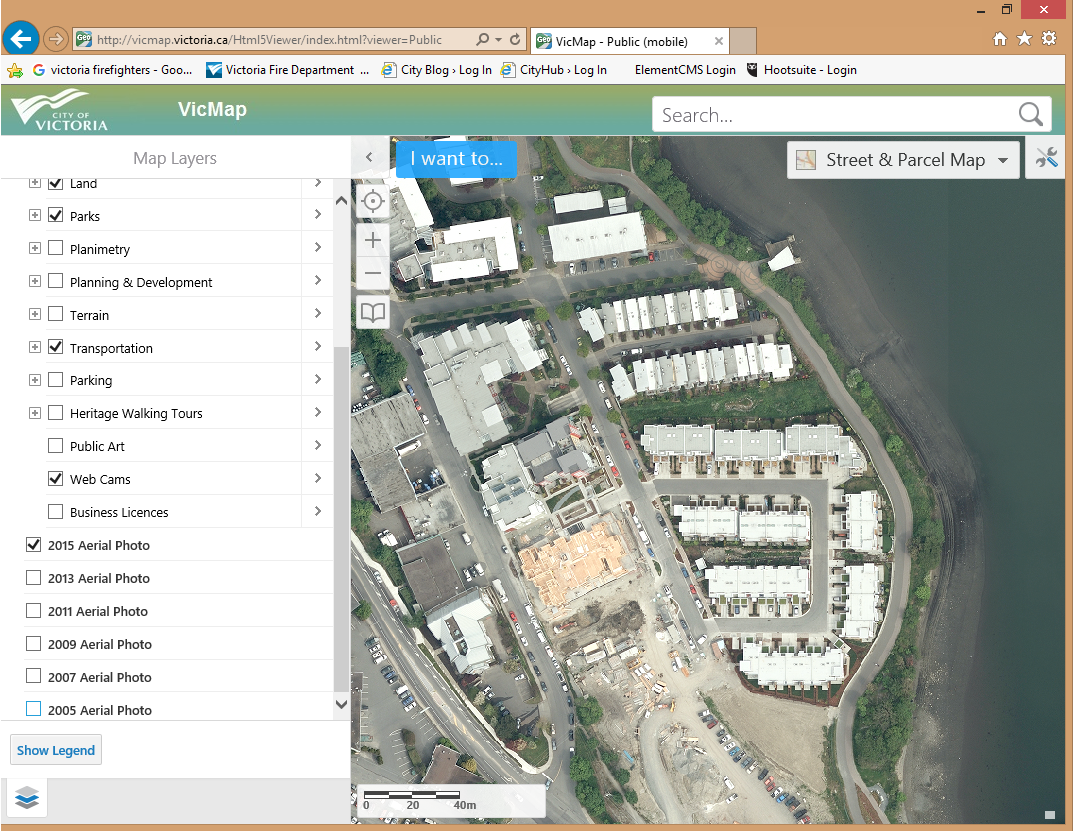Enable the 2013 Aerial Photo checkbox
The image size is (1073, 831).
(33, 578)
